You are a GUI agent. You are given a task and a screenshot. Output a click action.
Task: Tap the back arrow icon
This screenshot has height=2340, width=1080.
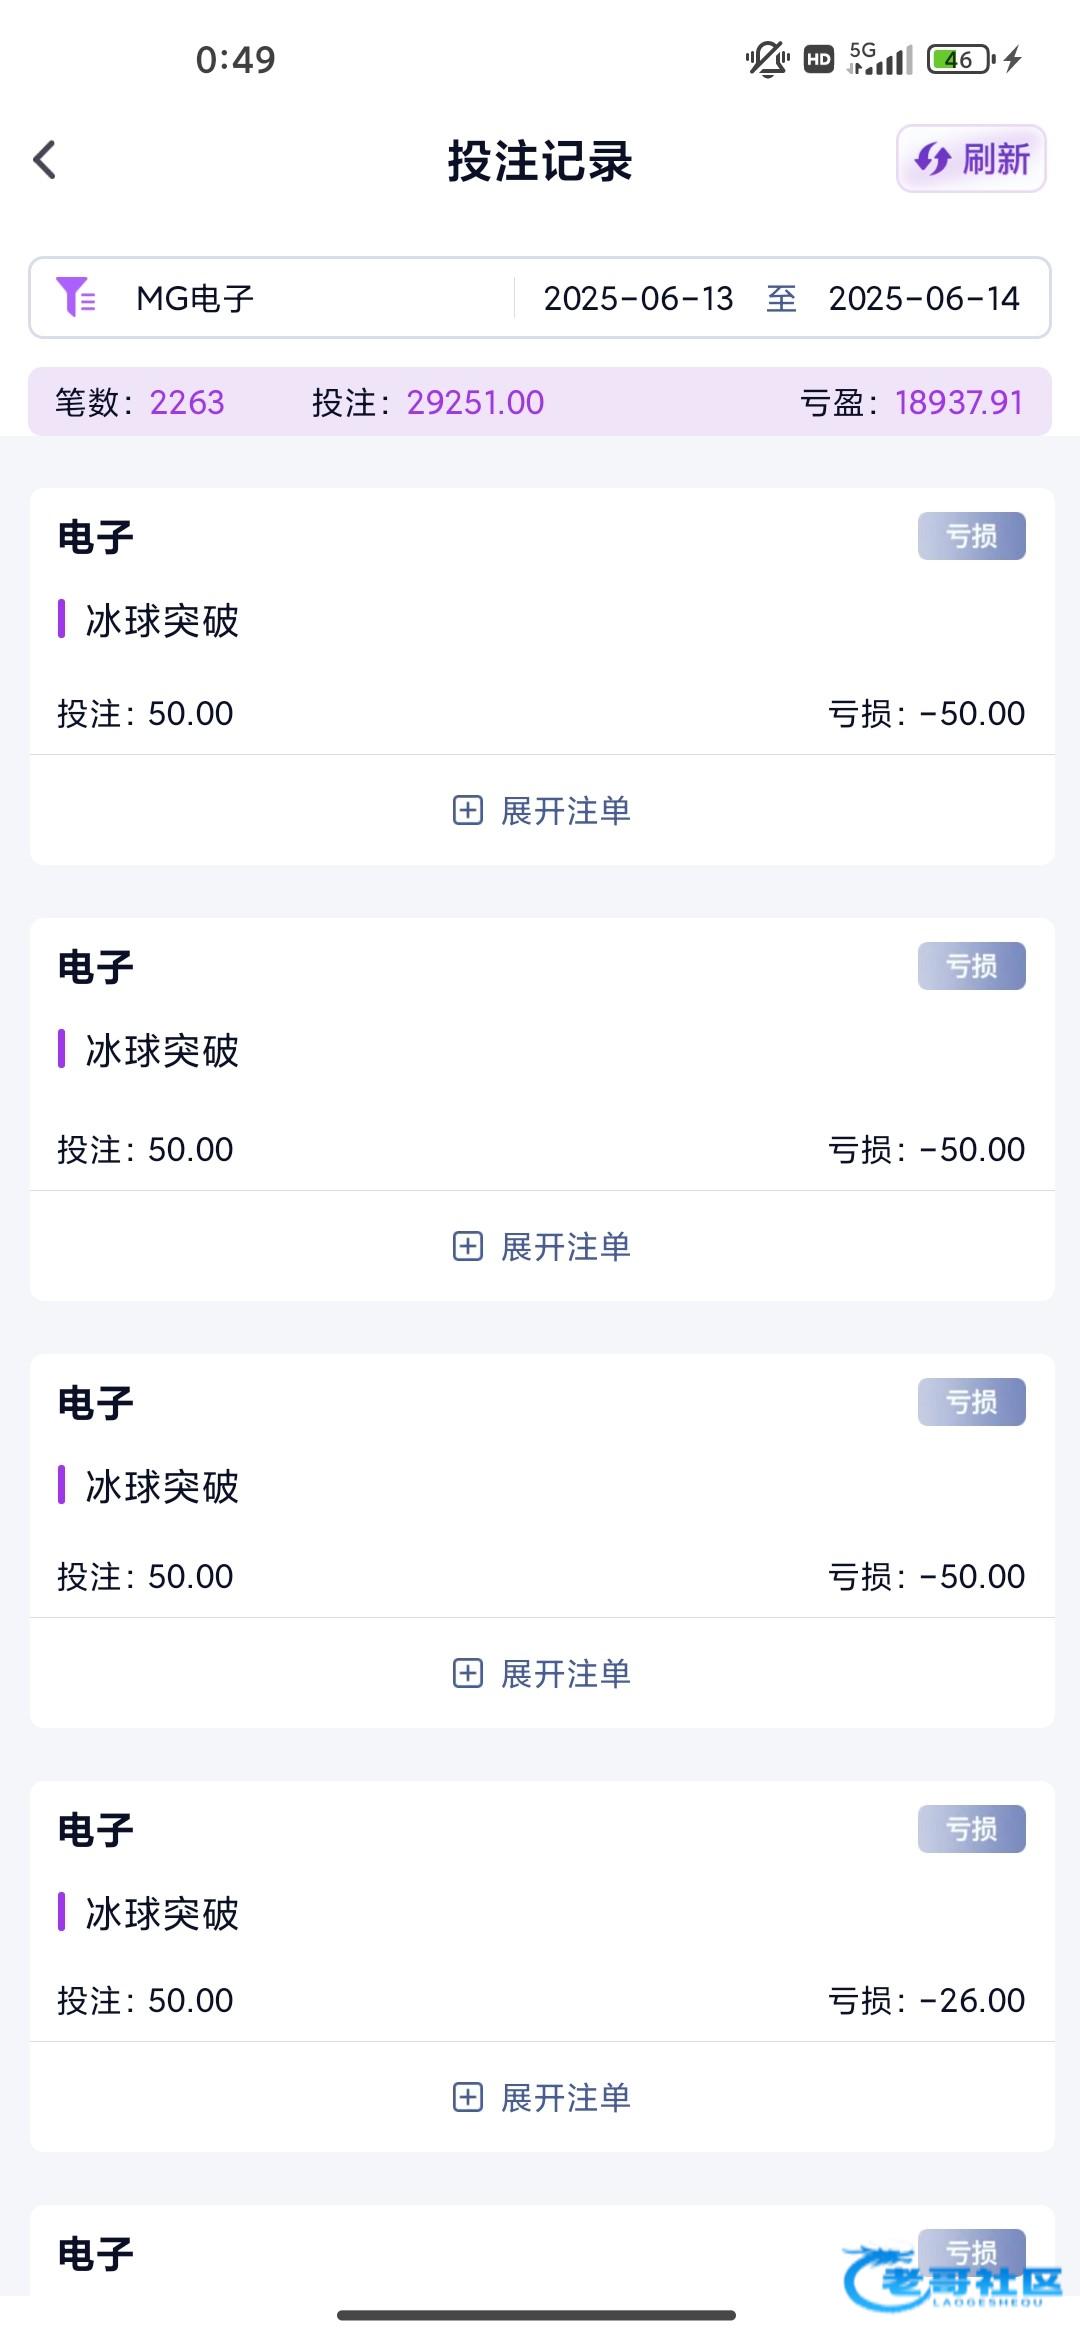(45, 160)
